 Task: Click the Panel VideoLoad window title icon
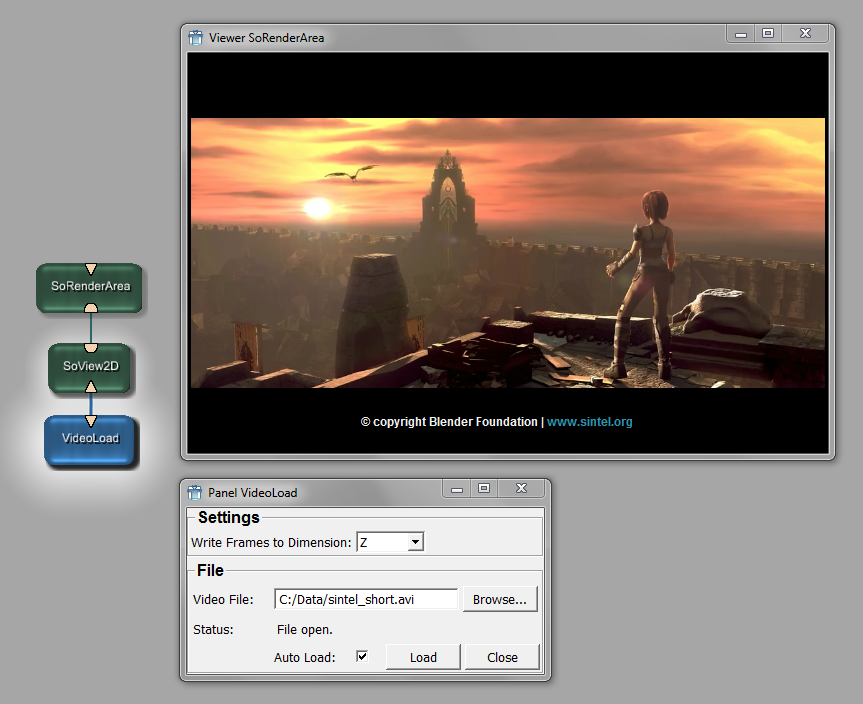pos(195,492)
